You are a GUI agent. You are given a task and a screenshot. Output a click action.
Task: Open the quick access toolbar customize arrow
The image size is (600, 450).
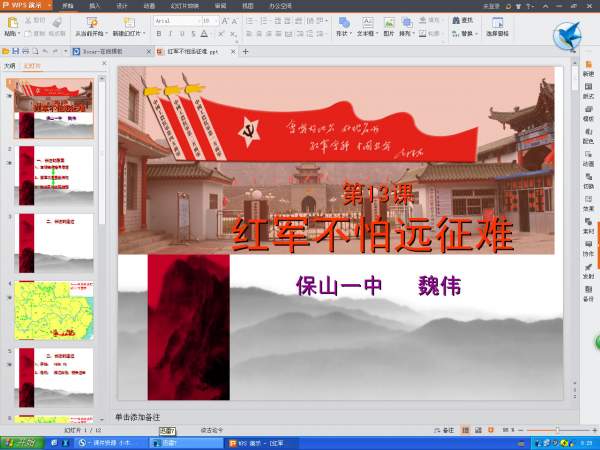(65, 51)
